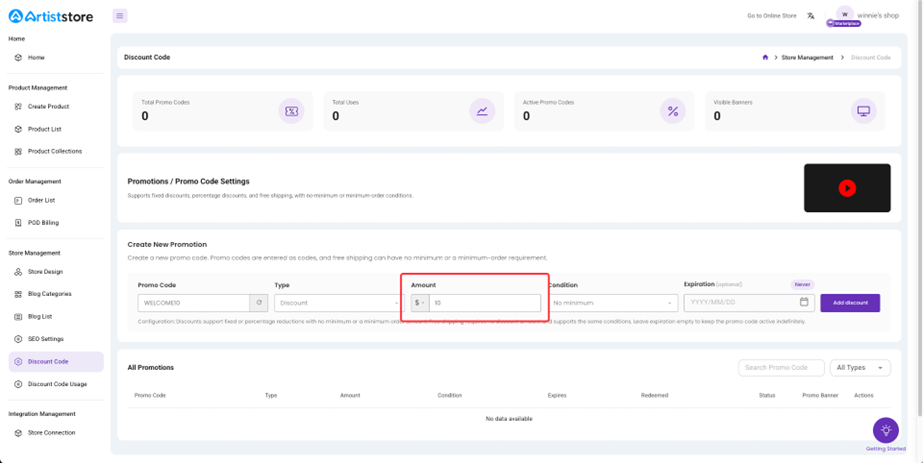Click the Amount value input field
Screen dimensions: 923x463
pyautogui.click(x=485, y=303)
